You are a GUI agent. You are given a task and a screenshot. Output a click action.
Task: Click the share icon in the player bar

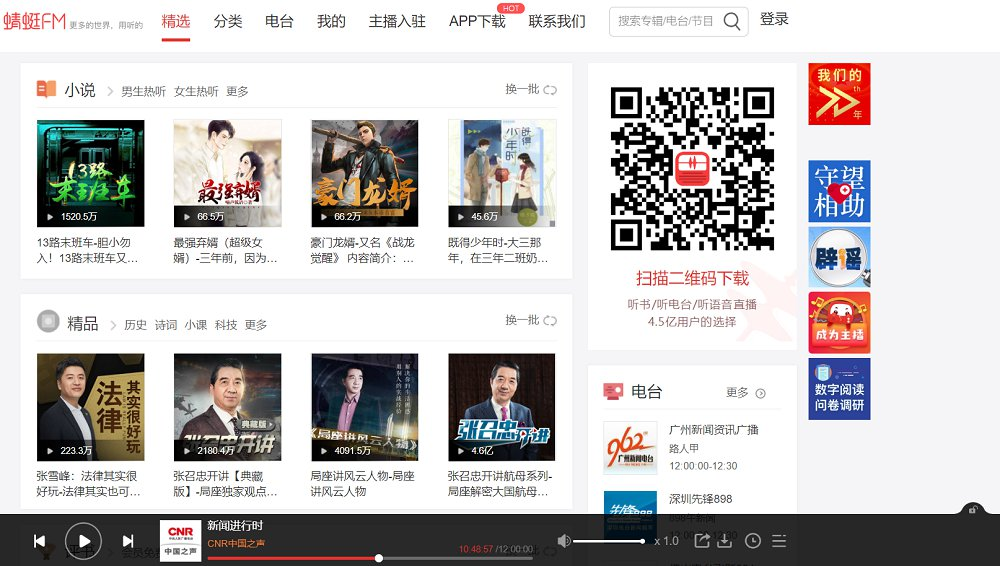[702, 541]
